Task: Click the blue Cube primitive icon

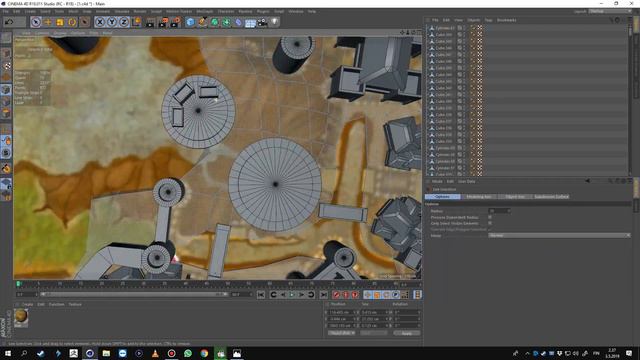Action: click(x=190, y=22)
